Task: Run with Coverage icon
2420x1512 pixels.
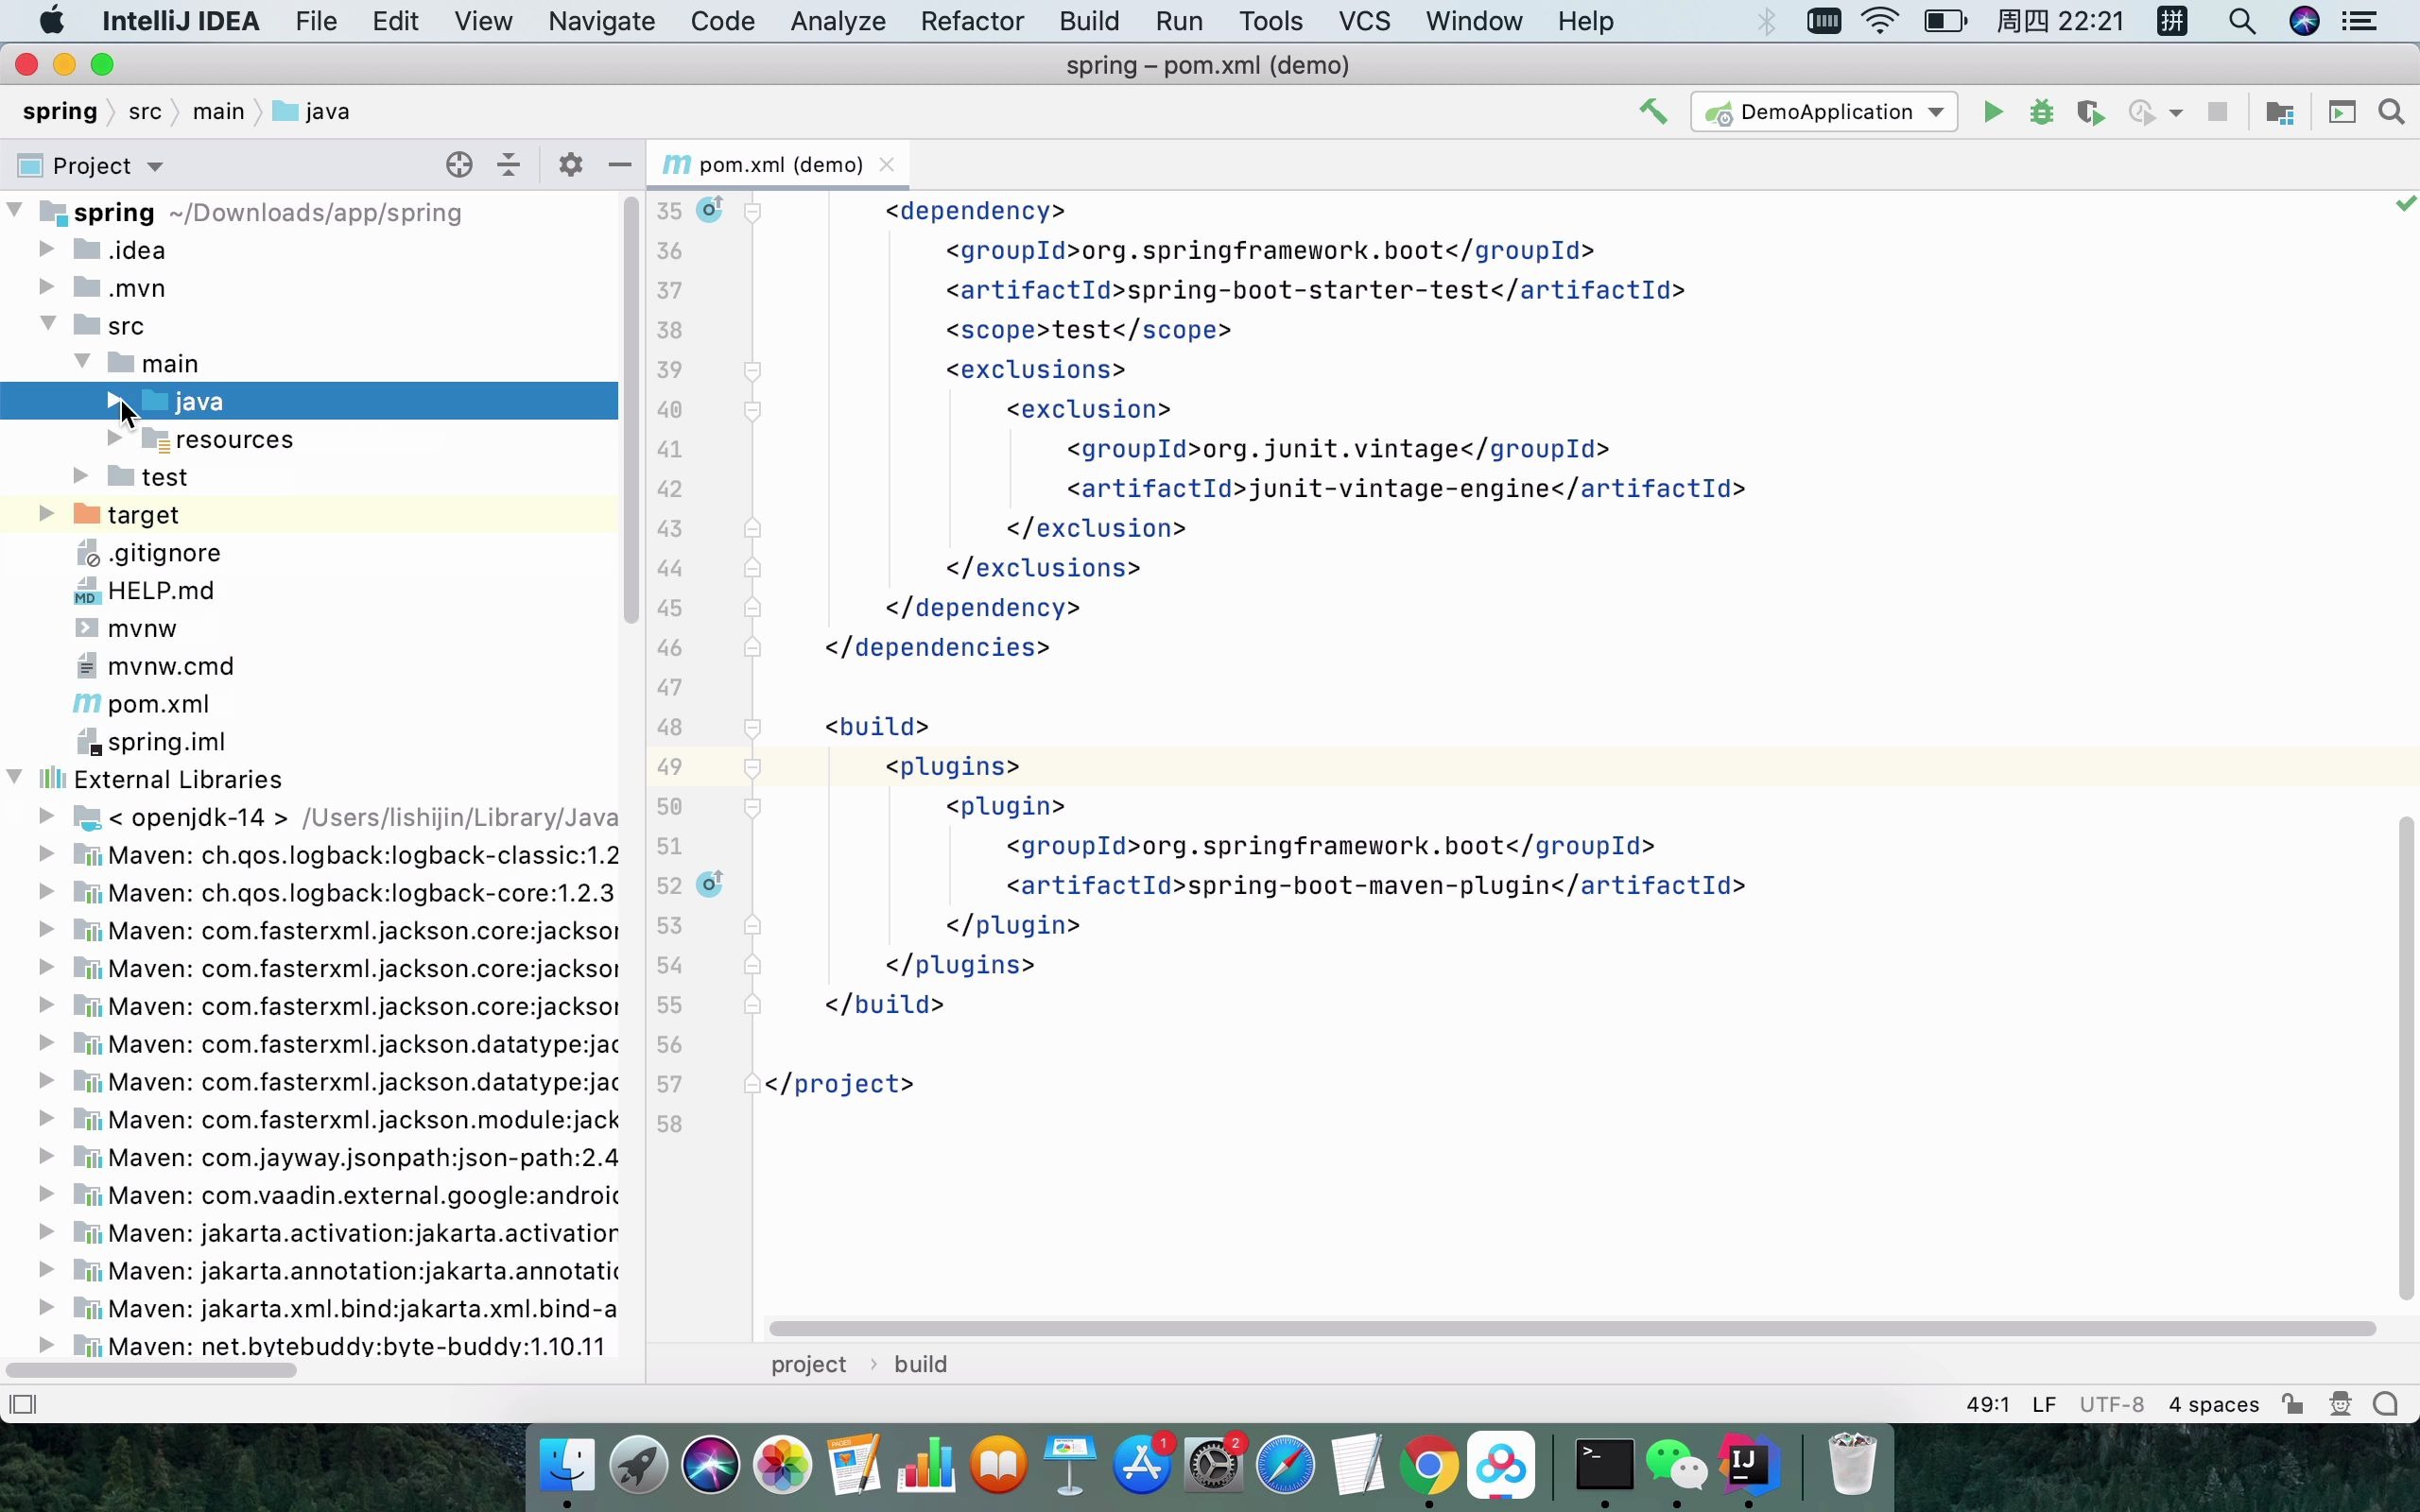Action: click(x=2090, y=112)
